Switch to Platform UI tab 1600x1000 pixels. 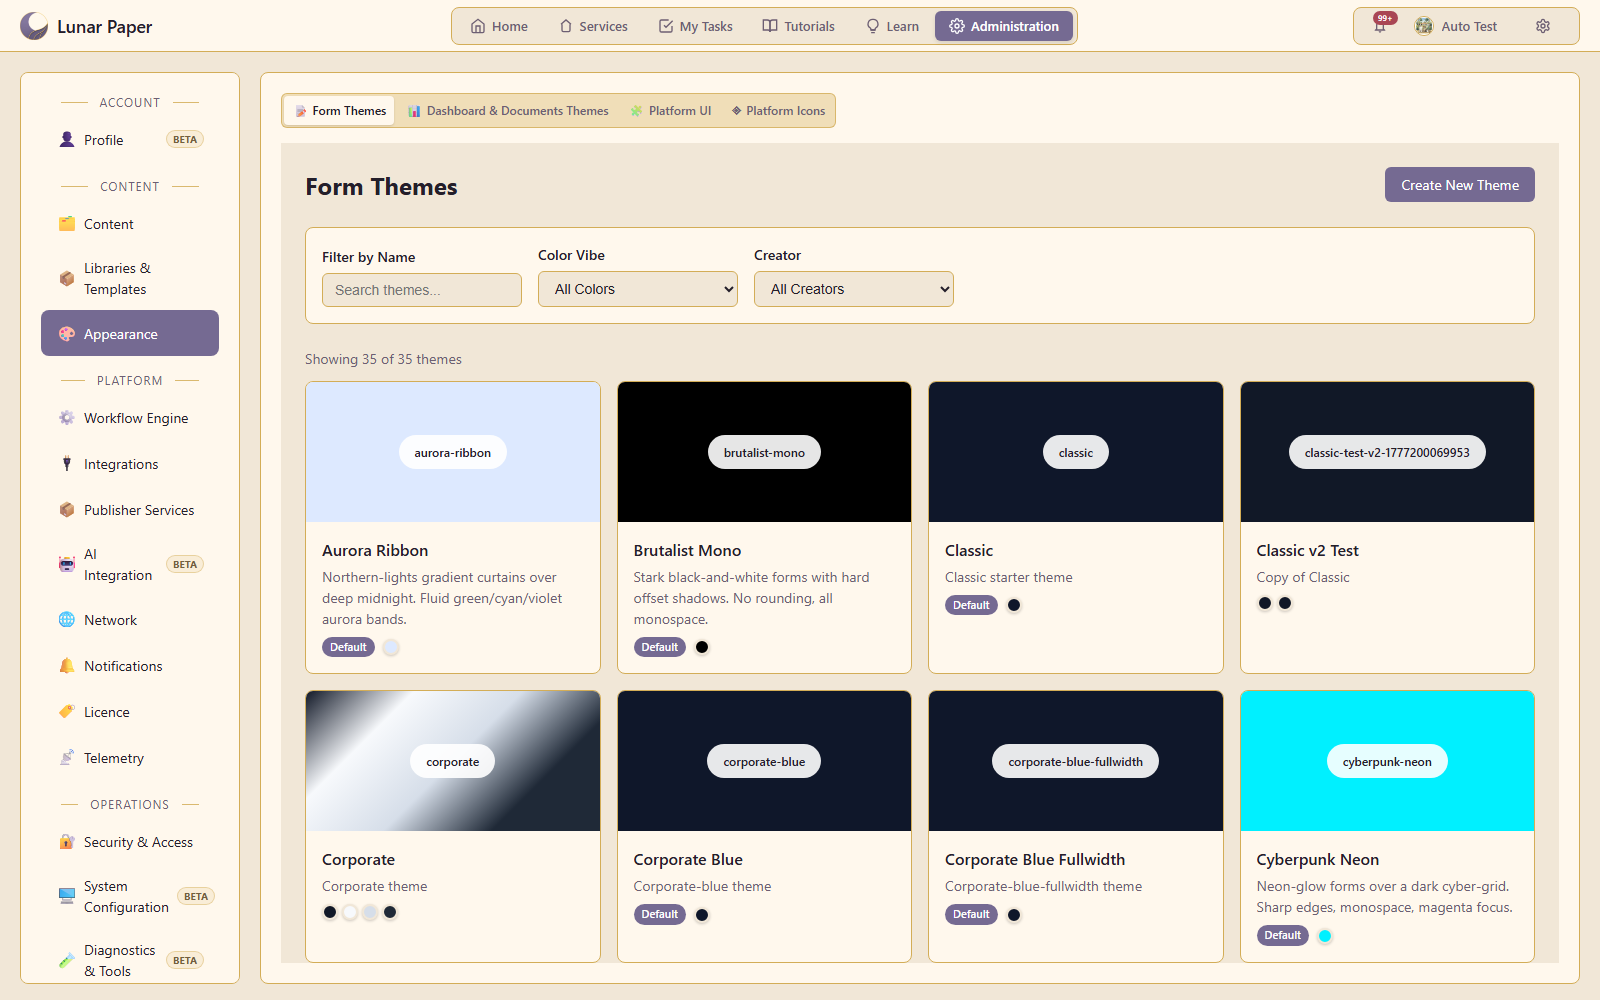pyautogui.click(x=670, y=111)
